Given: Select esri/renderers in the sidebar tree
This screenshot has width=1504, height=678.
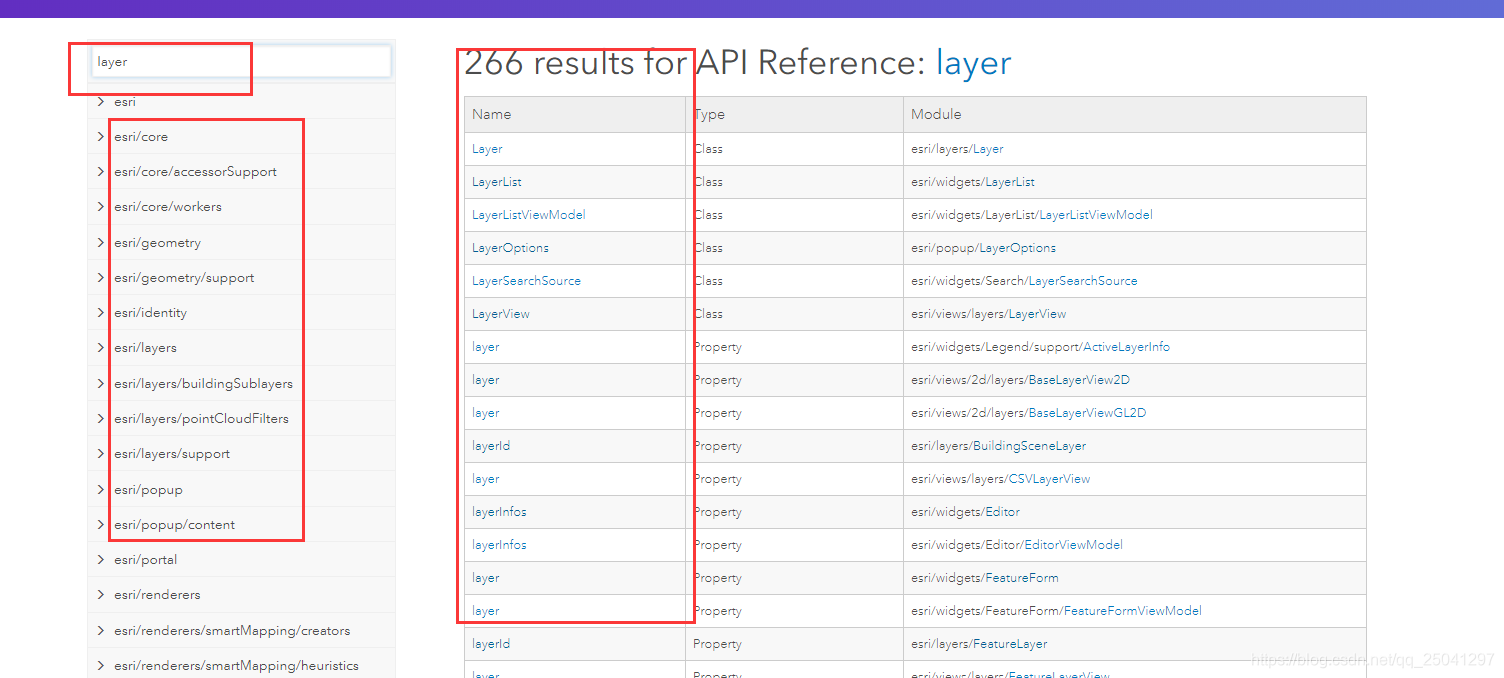Looking at the screenshot, I should click(157, 594).
